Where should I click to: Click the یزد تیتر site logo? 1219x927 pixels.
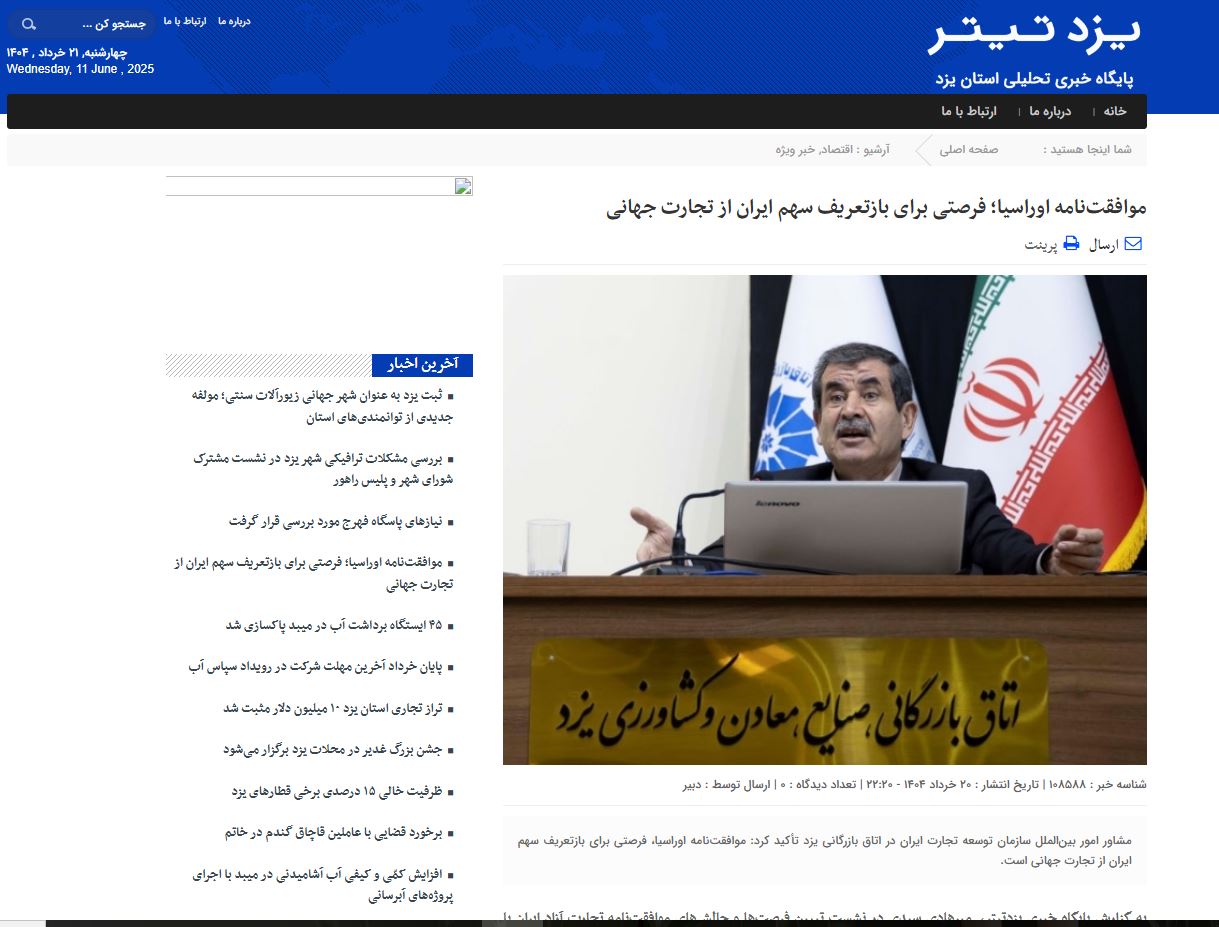click(x=1035, y=34)
